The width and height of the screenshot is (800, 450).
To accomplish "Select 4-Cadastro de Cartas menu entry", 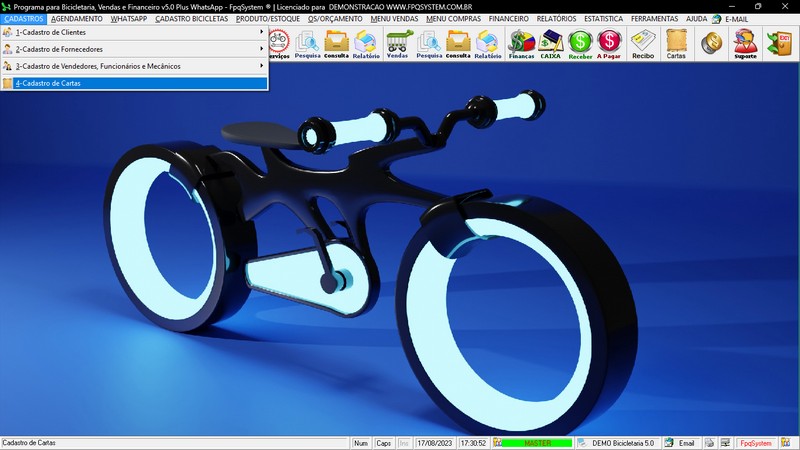I will pos(135,83).
